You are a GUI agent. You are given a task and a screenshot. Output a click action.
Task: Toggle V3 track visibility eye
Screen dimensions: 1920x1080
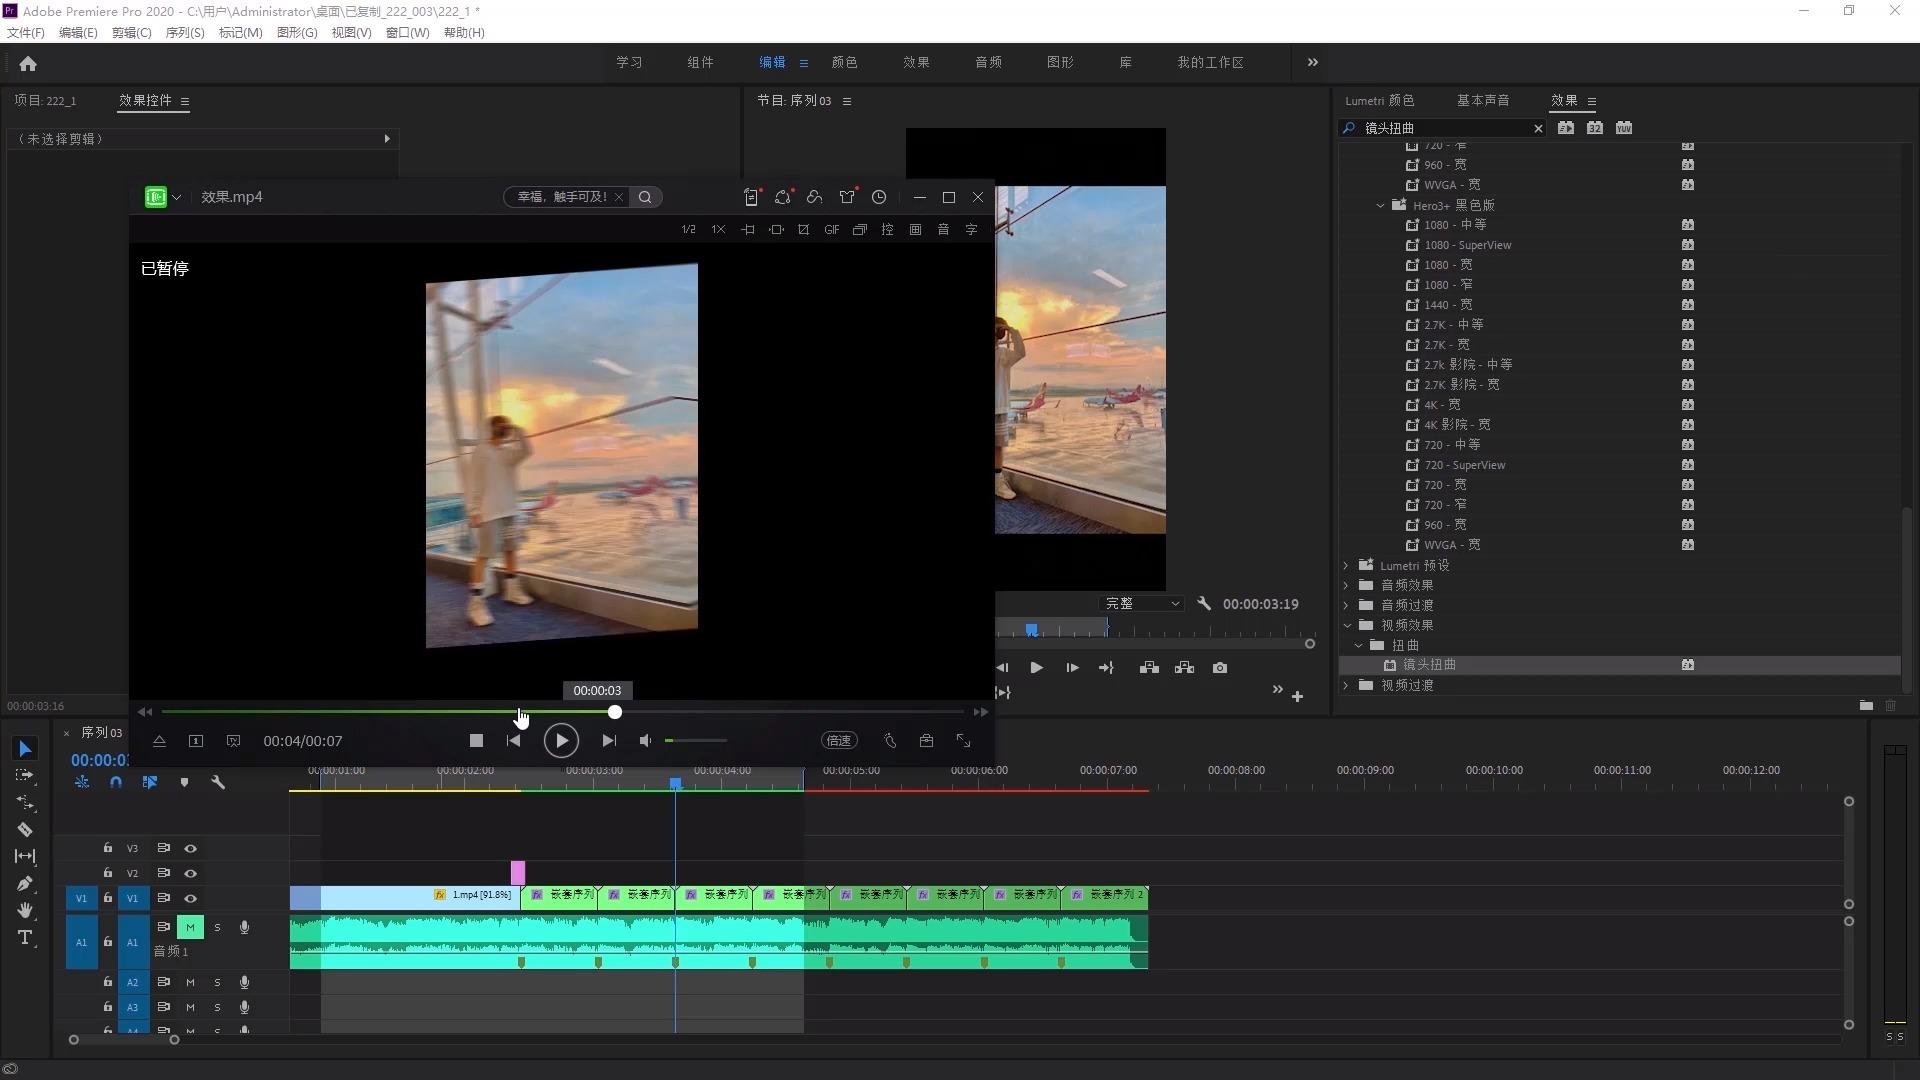coord(190,849)
